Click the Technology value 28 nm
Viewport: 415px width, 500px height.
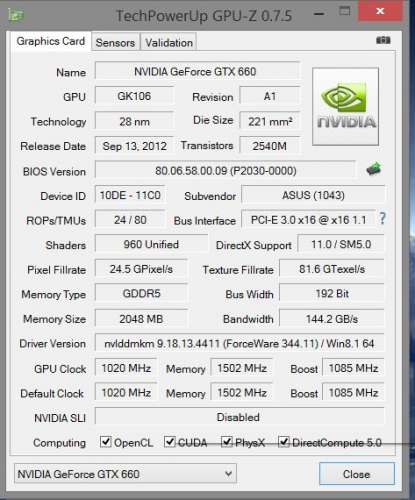tap(134, 121)
